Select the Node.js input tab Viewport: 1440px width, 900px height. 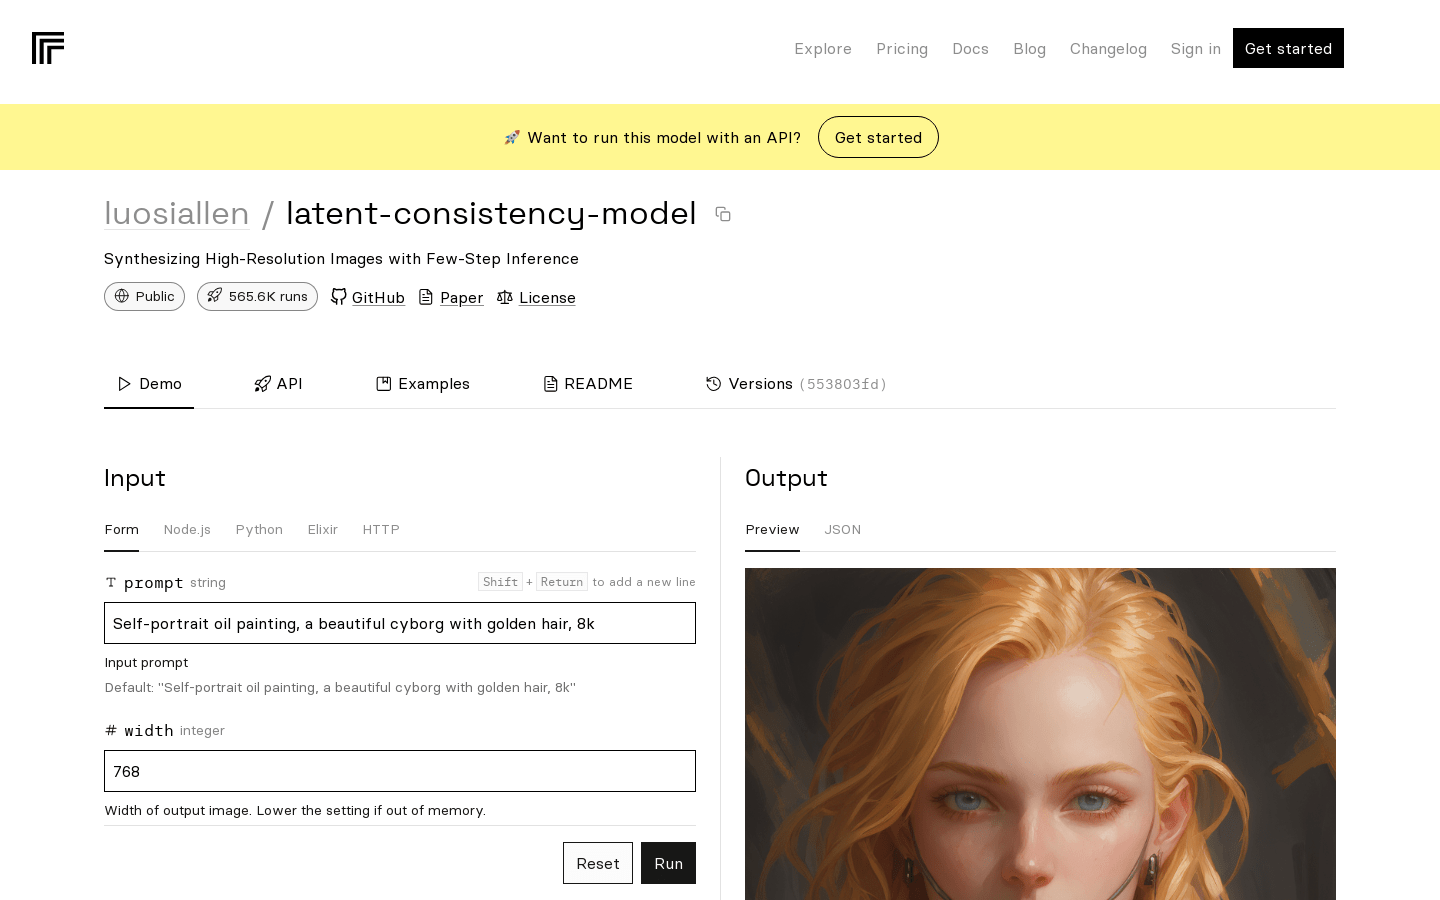(187, 530)
